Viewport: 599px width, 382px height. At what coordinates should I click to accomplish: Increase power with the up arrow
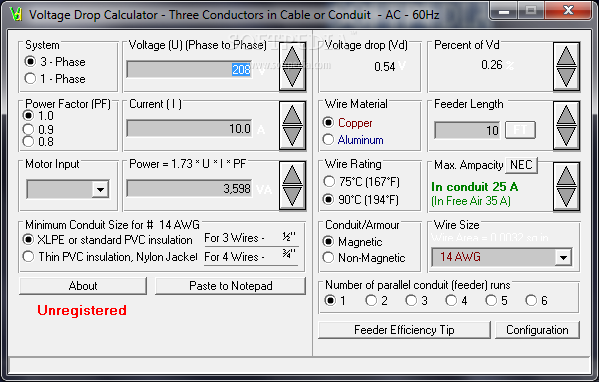pos(292,175)
